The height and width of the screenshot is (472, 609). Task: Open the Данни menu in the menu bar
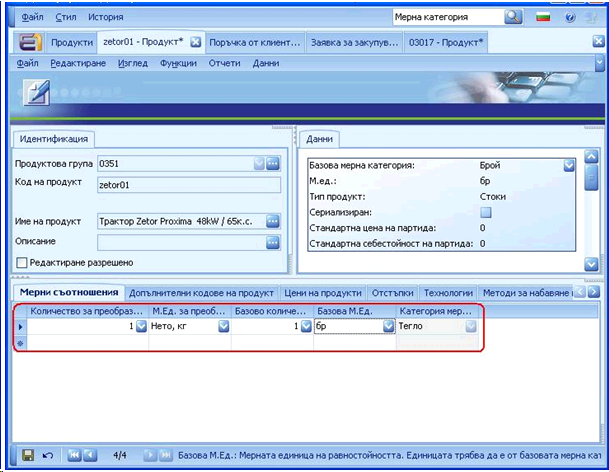click(x=266, y=63)
